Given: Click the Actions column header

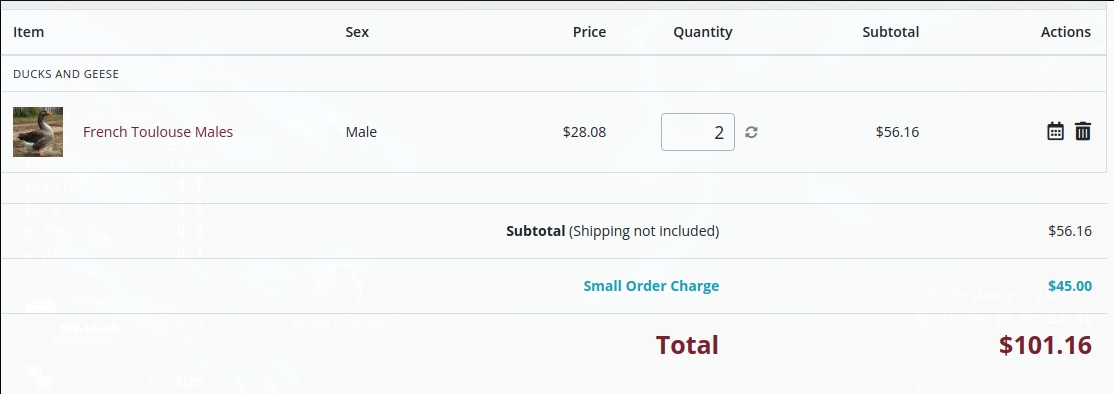Looking at the screenshot, I should (1066, 32).
